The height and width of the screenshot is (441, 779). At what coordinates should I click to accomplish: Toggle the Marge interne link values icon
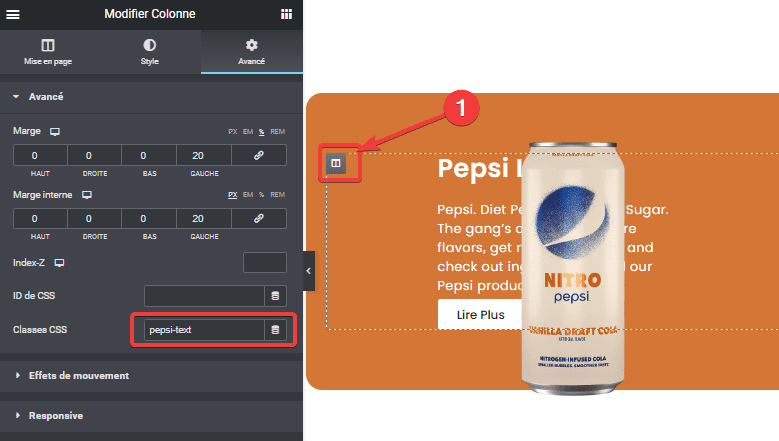coord(259,219)
